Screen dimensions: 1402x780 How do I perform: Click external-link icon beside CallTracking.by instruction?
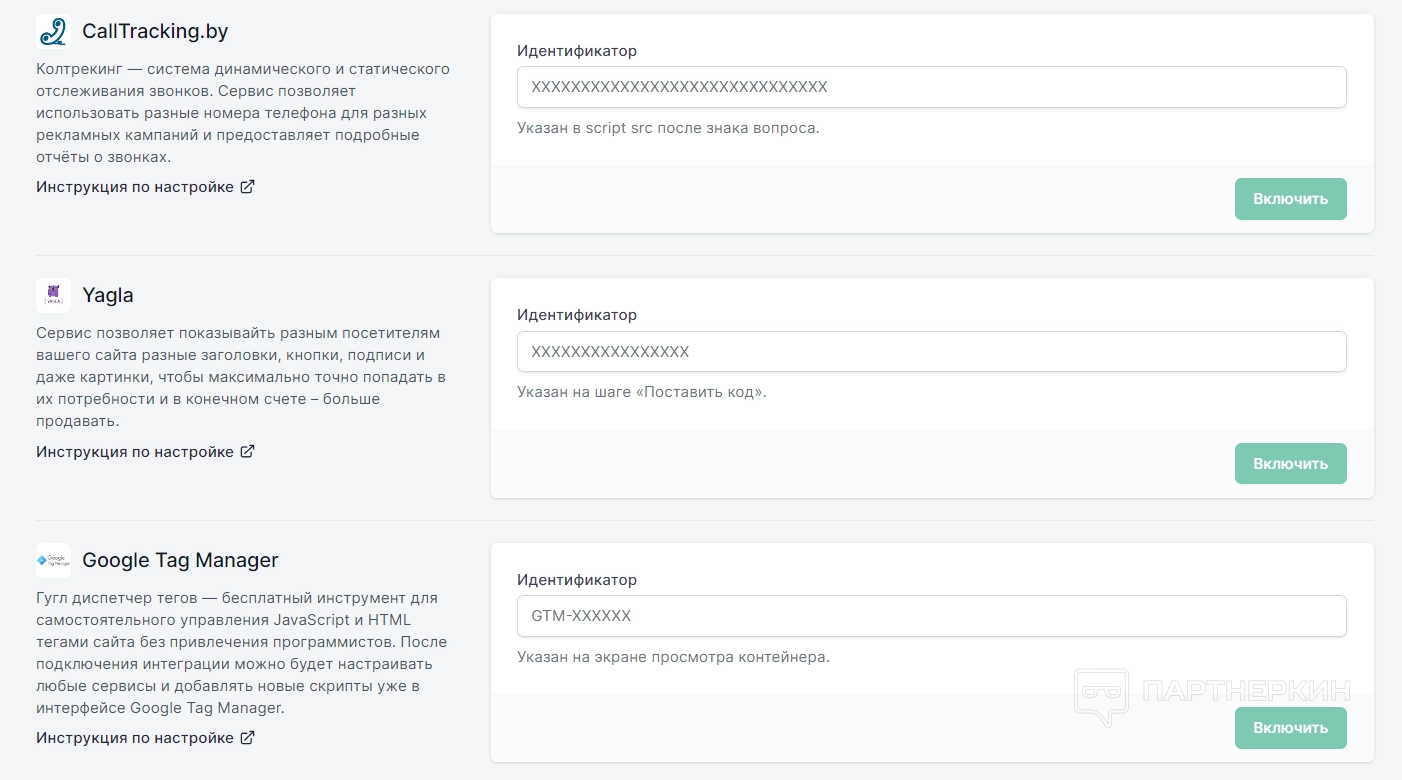tap(247, 186)
